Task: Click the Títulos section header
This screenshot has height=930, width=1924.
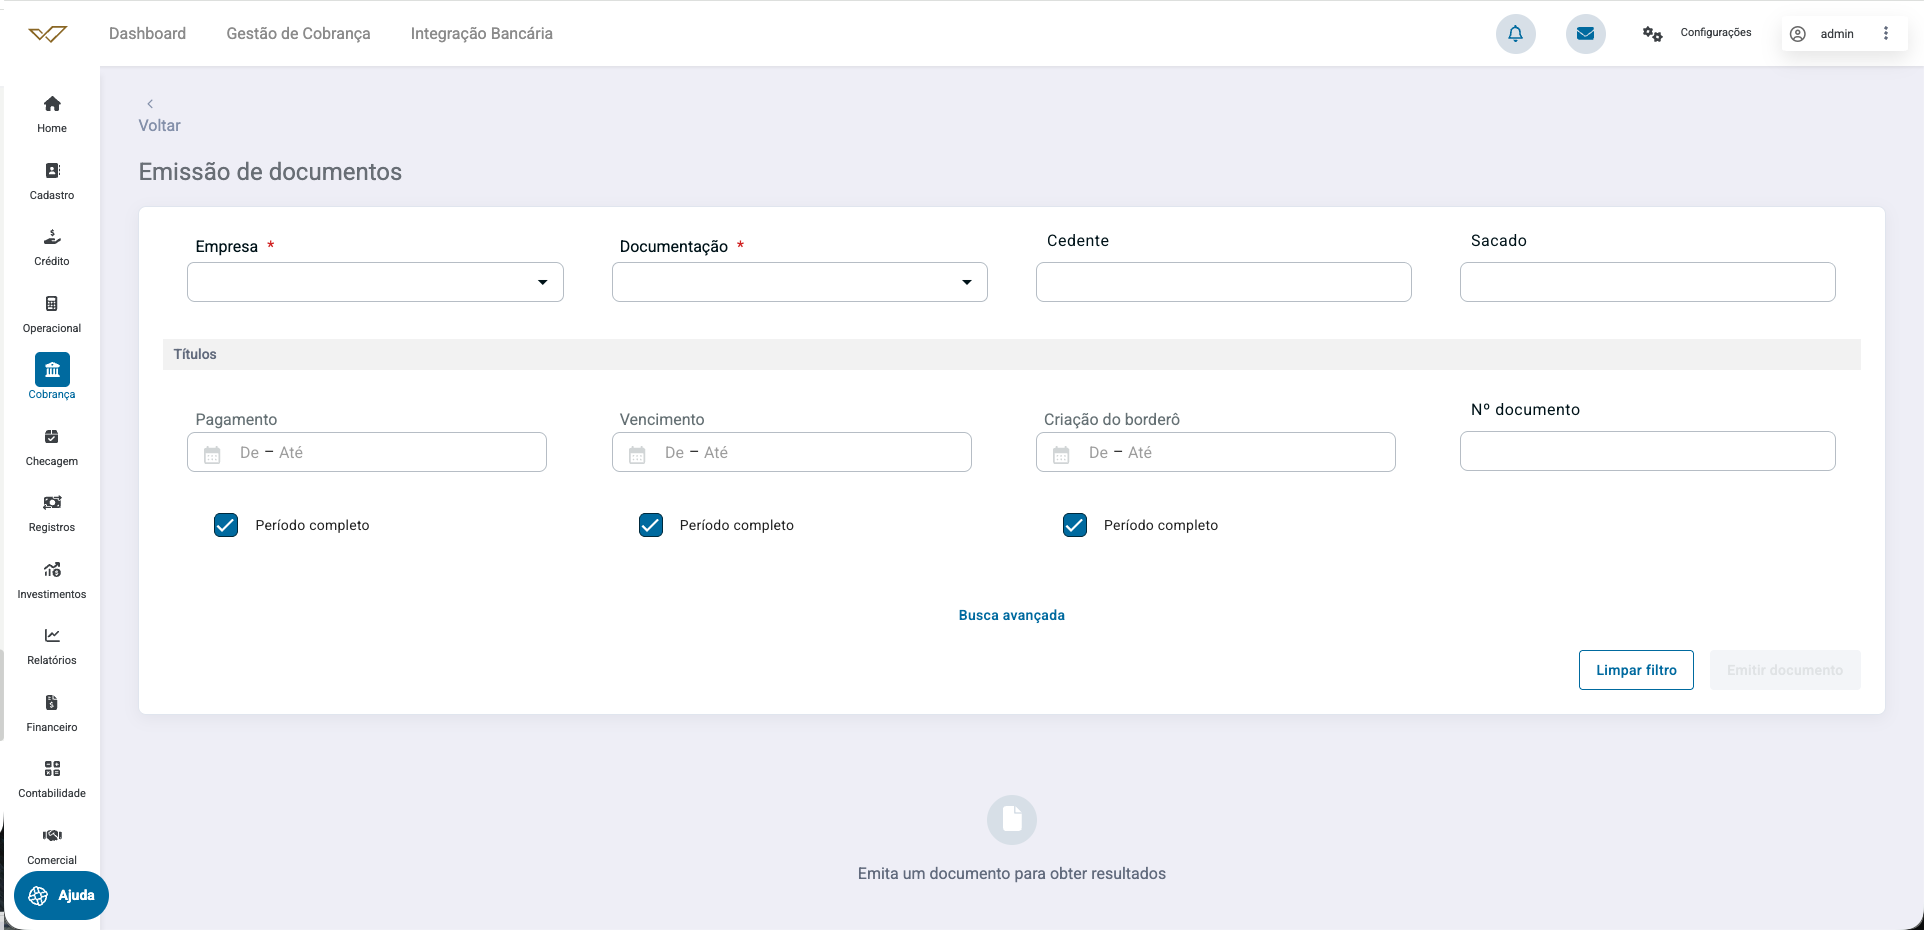Action: (x=1012, y=354)
